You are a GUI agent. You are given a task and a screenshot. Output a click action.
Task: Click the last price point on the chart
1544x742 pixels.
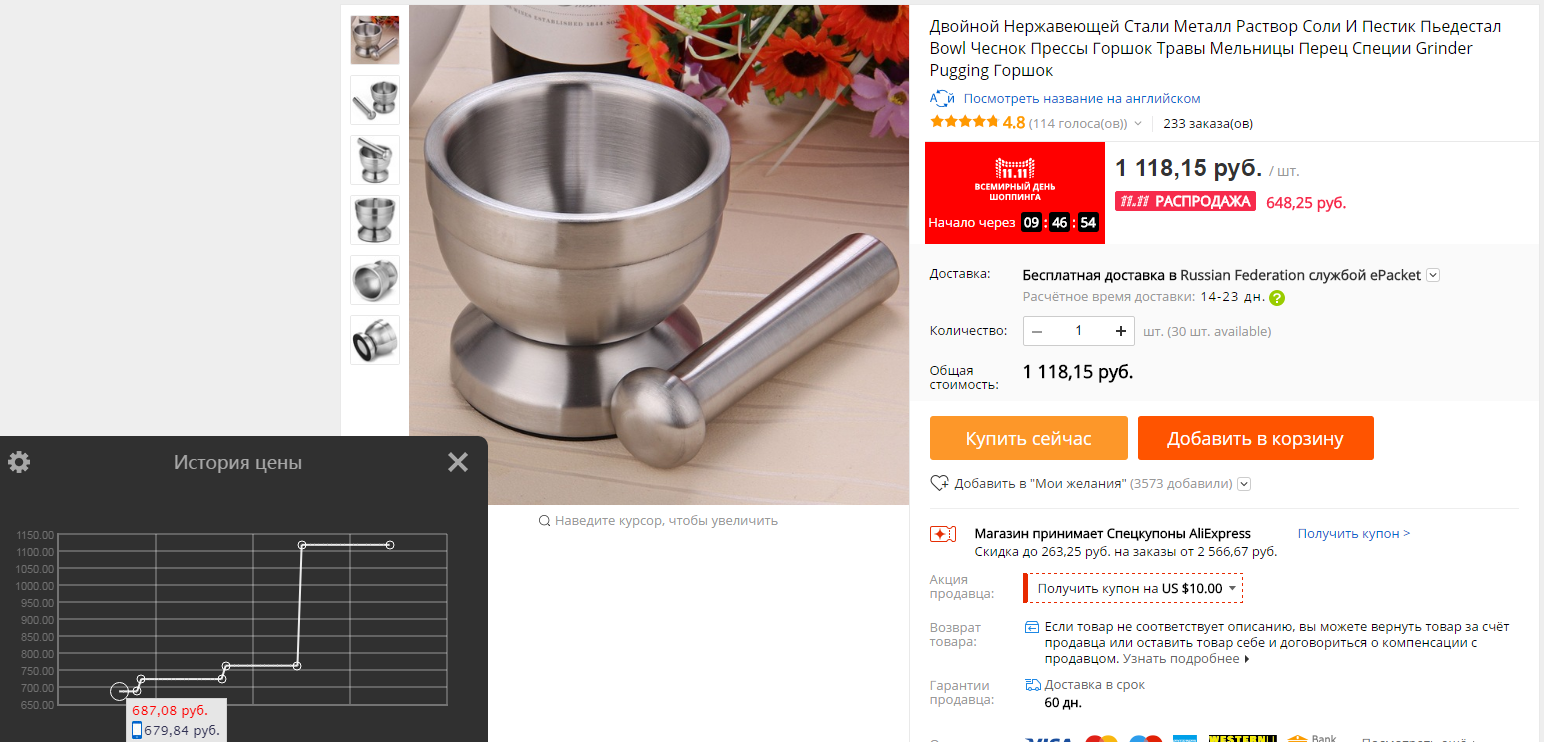click(390, 545)
